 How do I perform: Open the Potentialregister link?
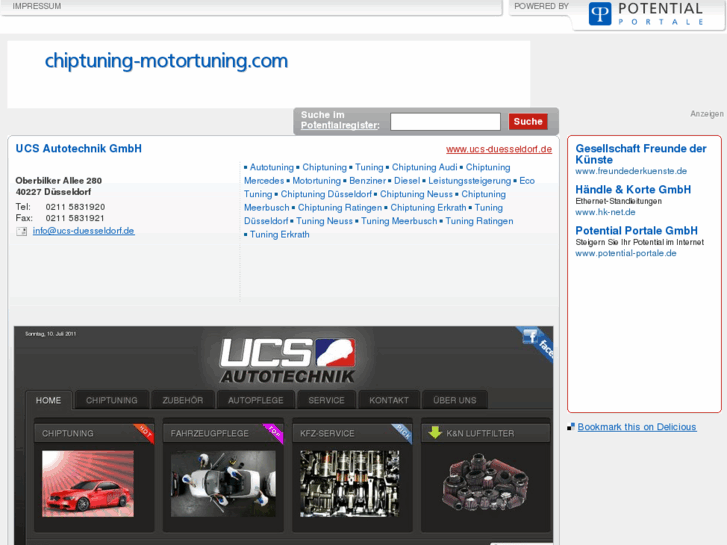(x=340, y=125)
